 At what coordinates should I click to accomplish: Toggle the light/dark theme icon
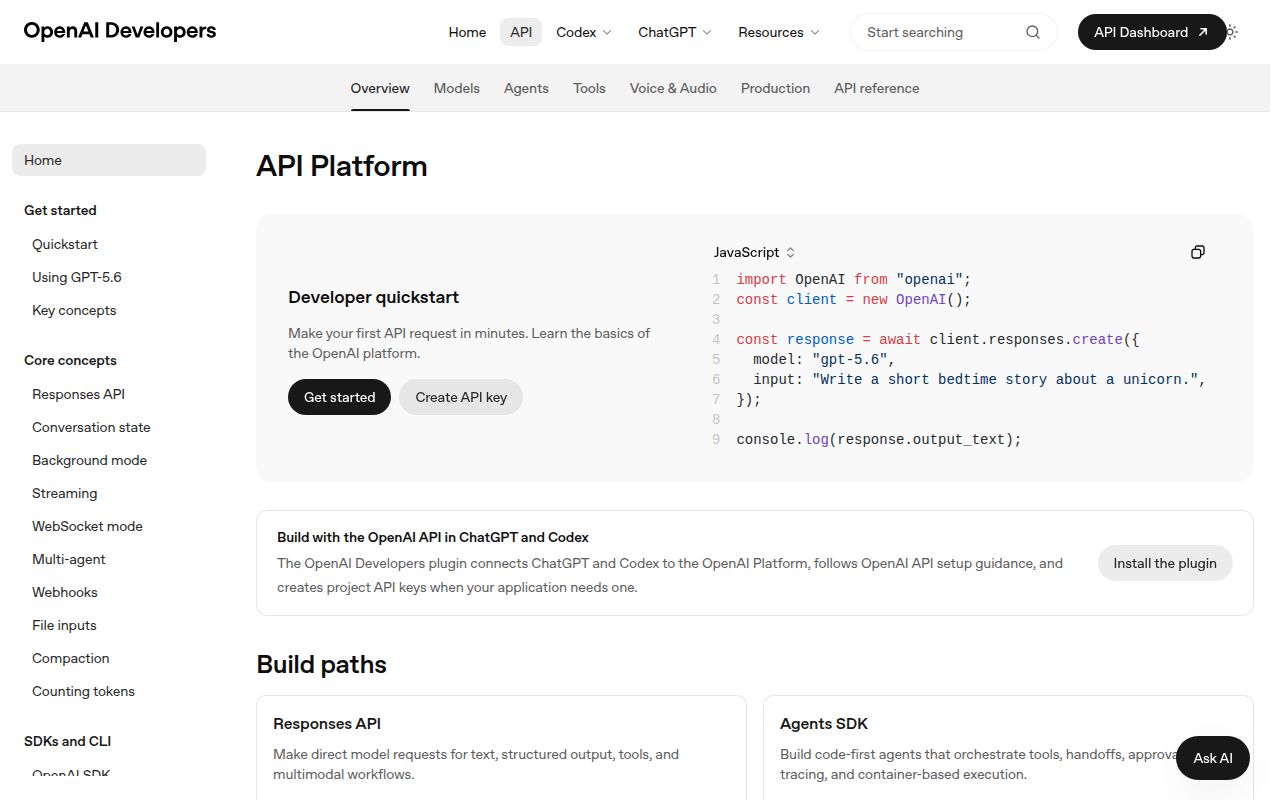(1231, 32)
